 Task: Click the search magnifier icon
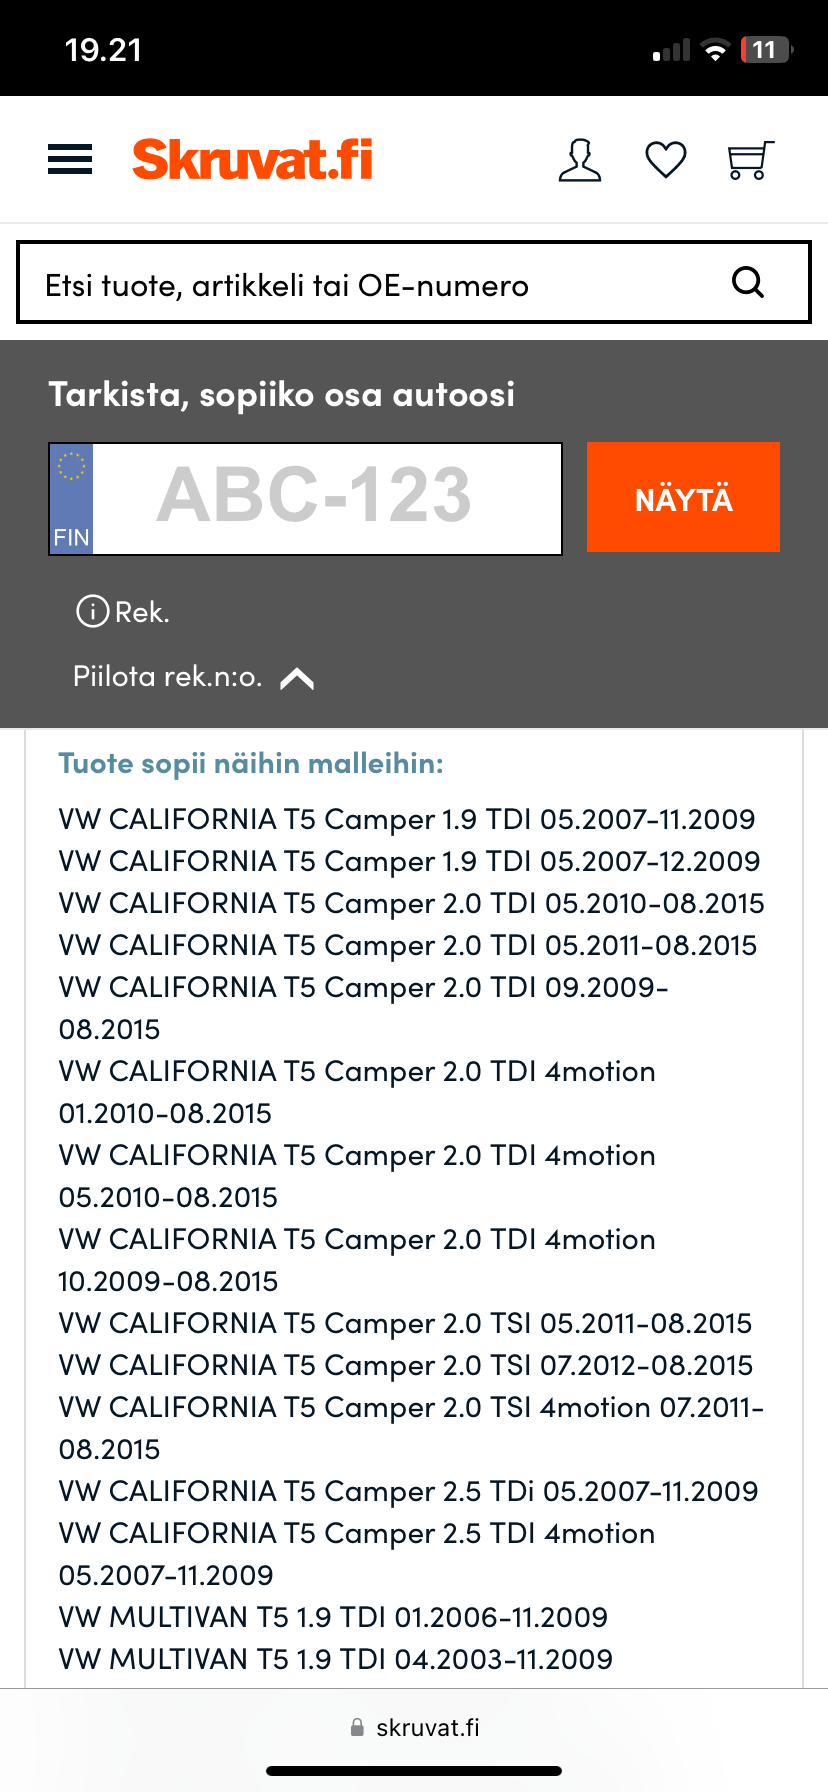(x=748, y=283)
